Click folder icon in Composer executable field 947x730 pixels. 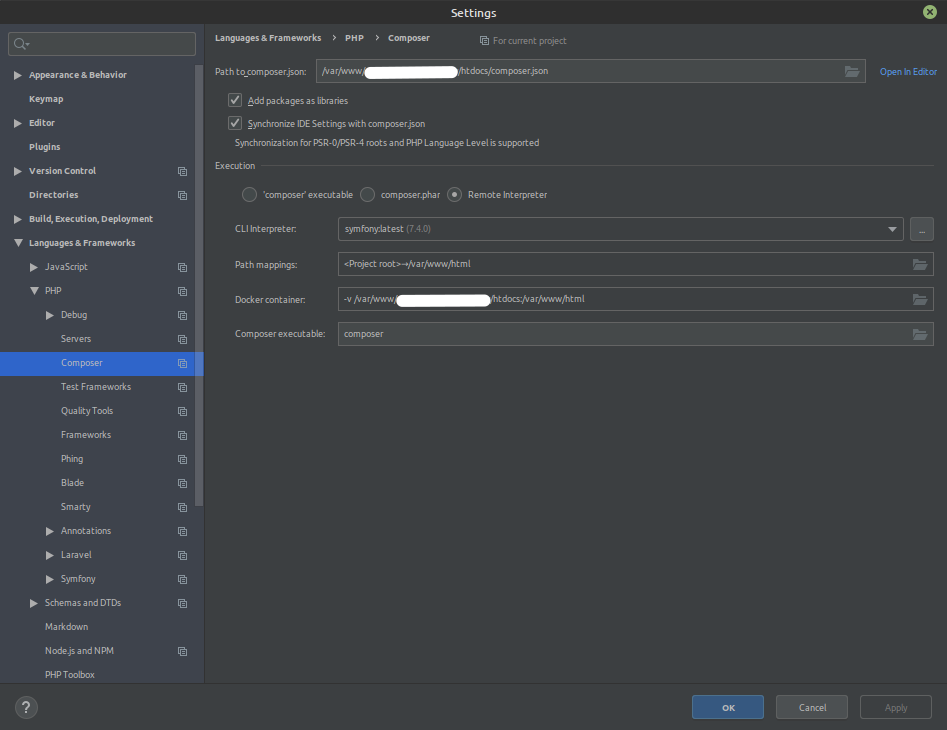pyautogui.click(x=919, y=334)
